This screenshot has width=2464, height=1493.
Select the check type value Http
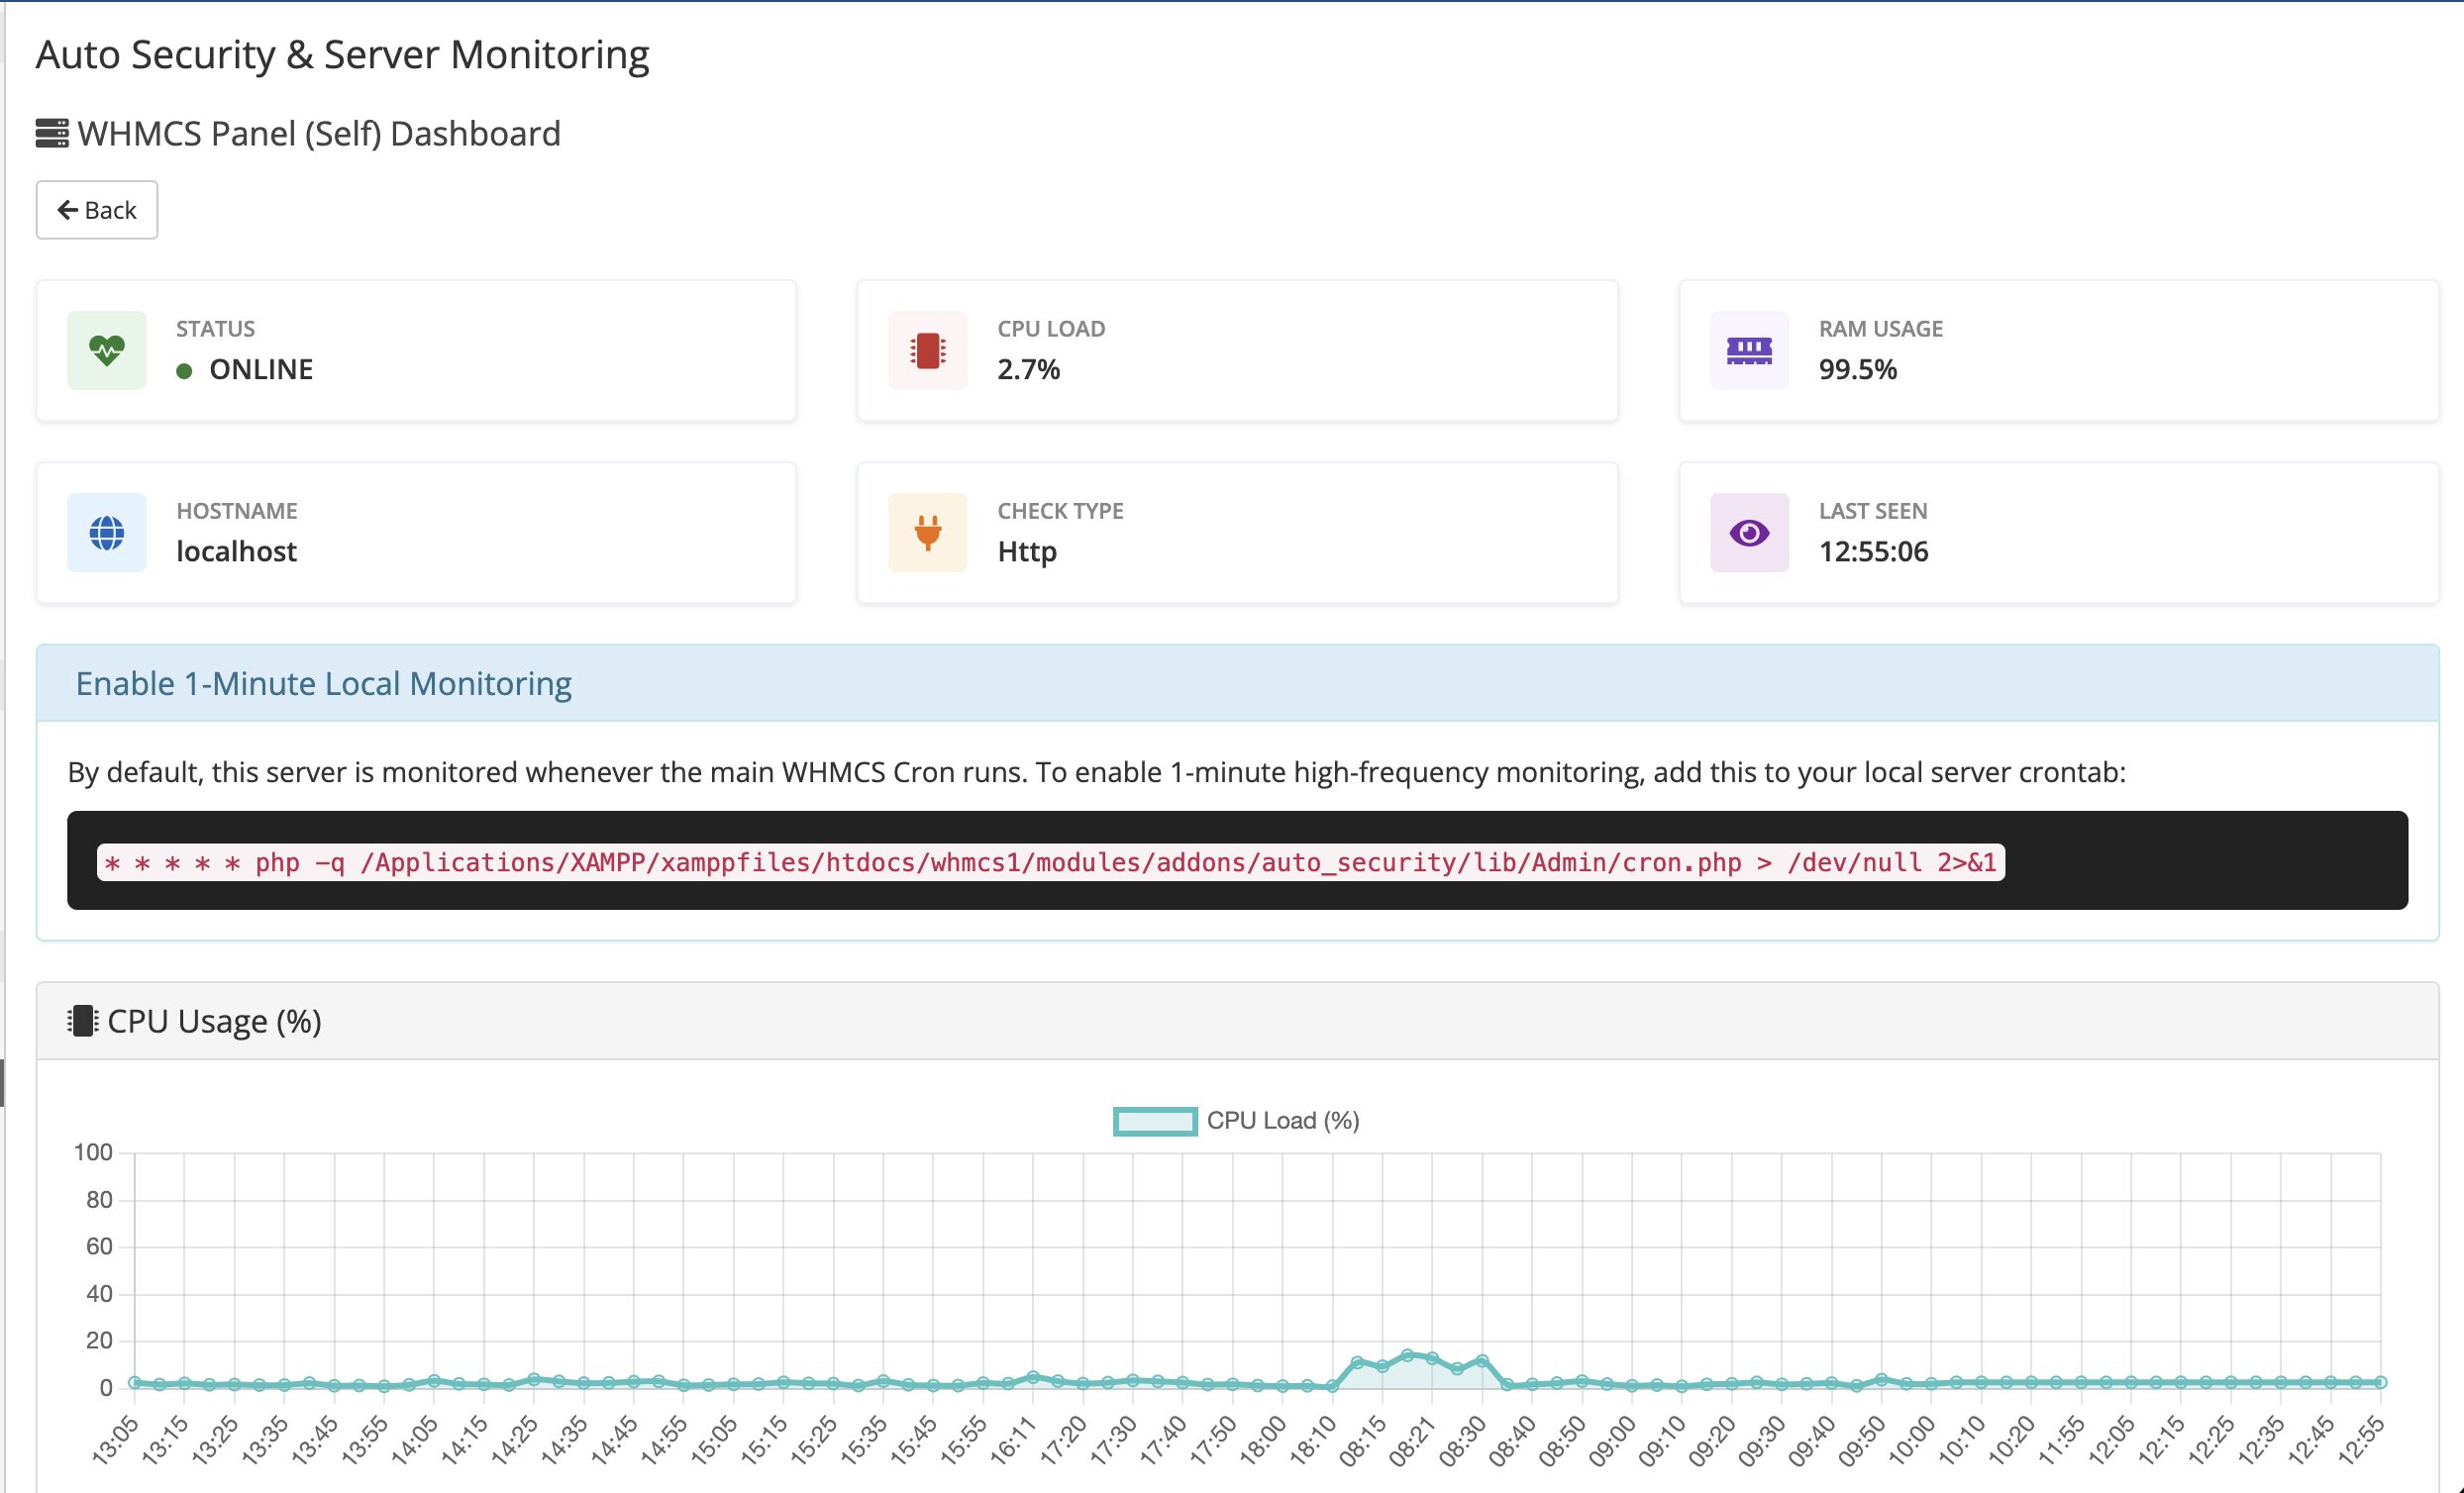coord(1027,551)
